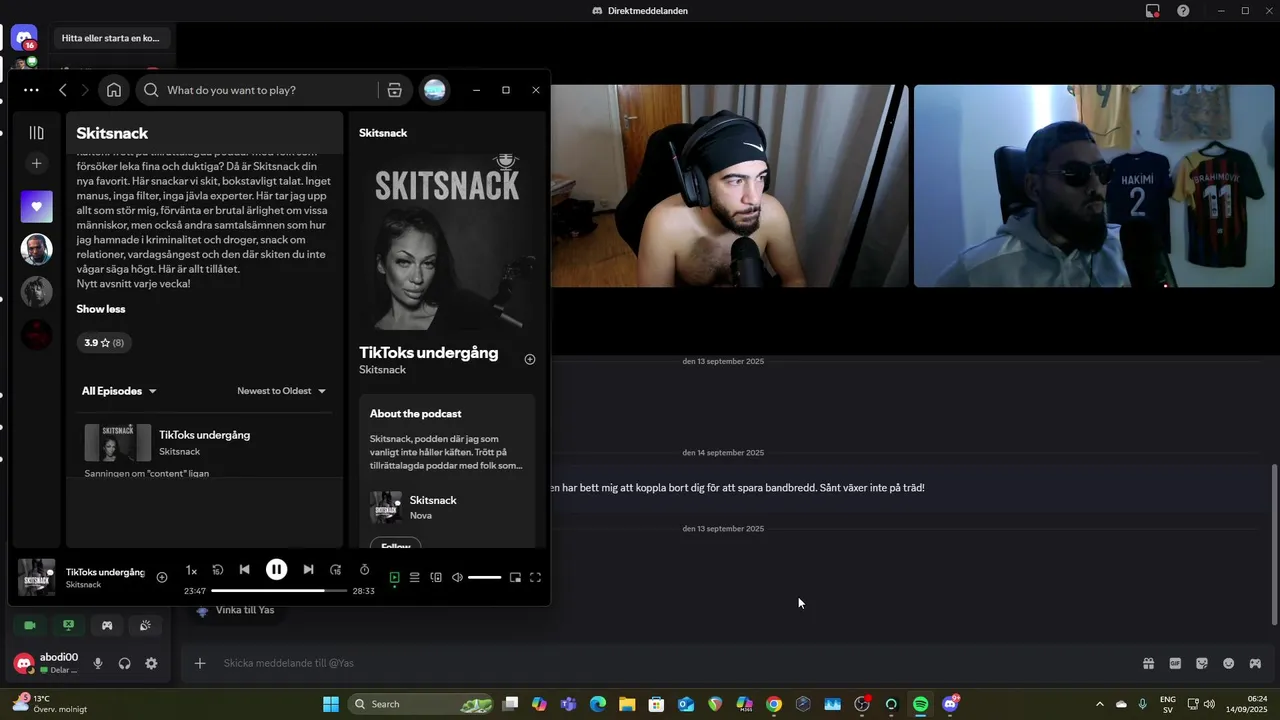
Task: Open Spotify Home
Action: pyautogui.click(x=114, y=90)
